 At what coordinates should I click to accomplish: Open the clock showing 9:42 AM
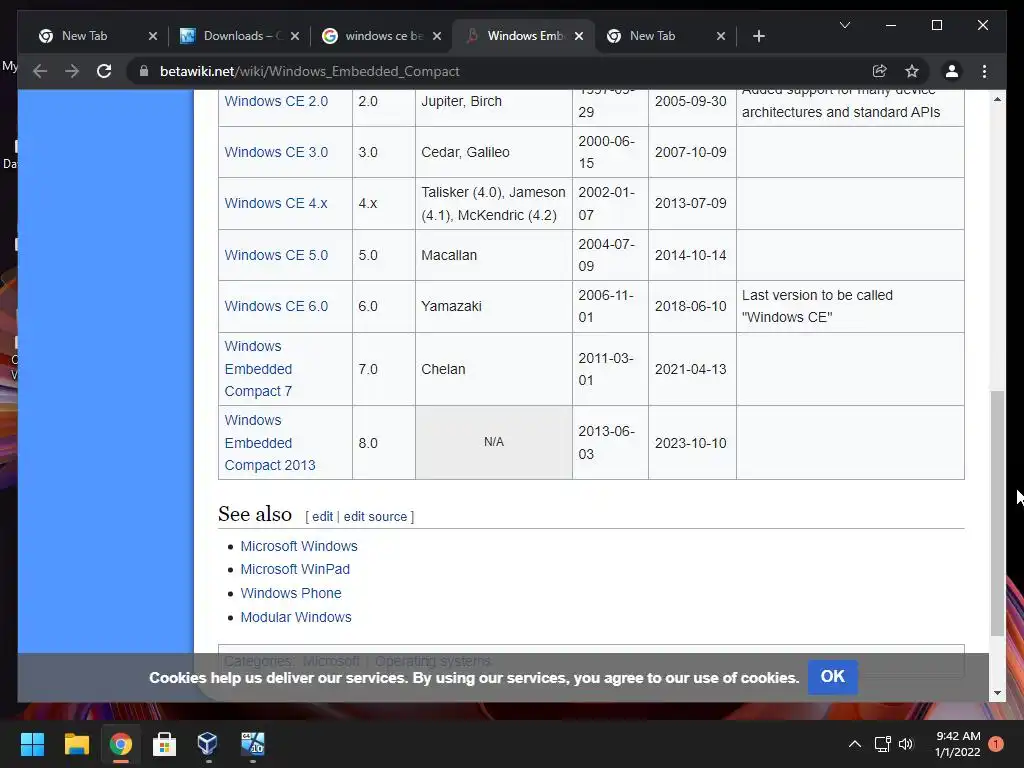(957, 744)
